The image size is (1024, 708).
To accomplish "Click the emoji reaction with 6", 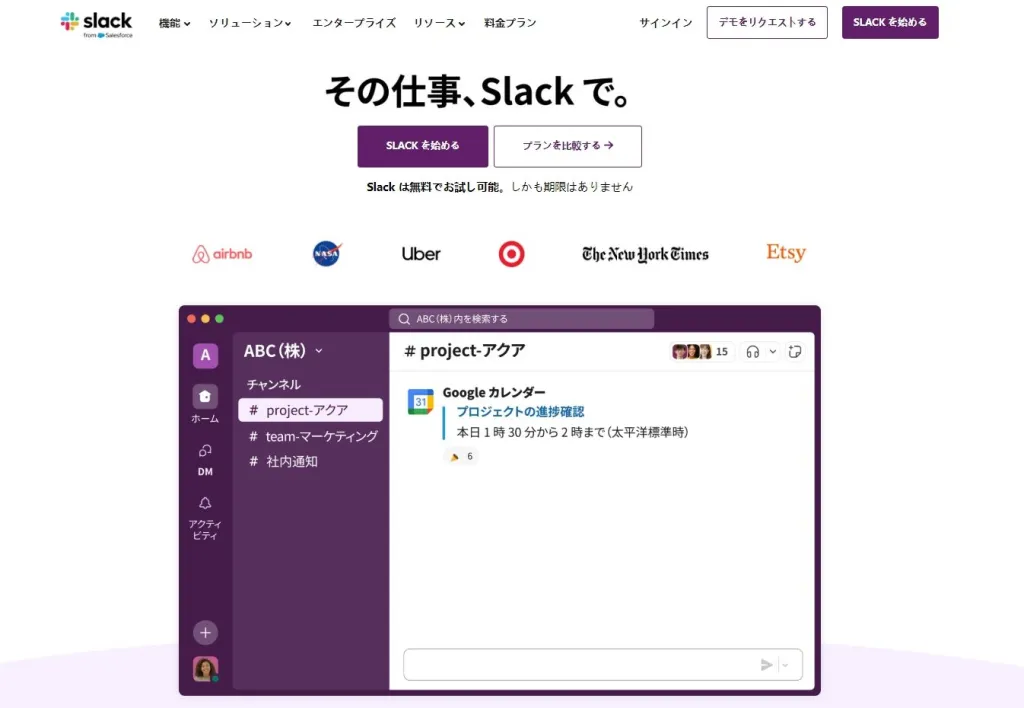I will [x=461, y=457].
